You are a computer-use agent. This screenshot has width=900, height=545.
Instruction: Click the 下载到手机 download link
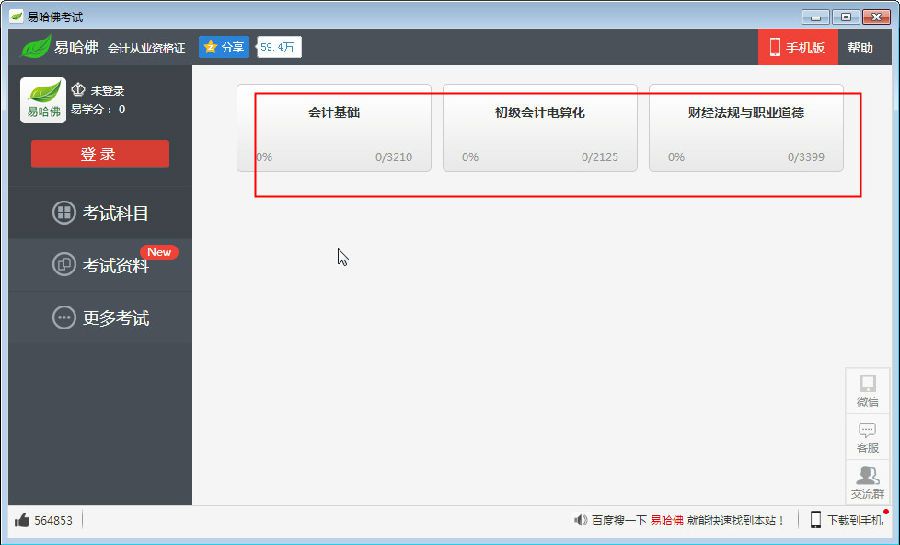[x=855, y=520]
